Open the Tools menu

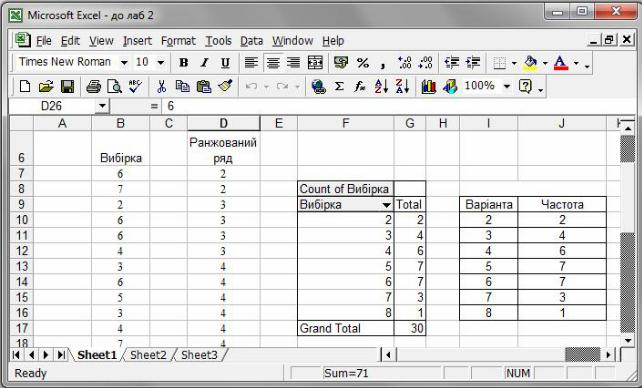tap(218, 41)
